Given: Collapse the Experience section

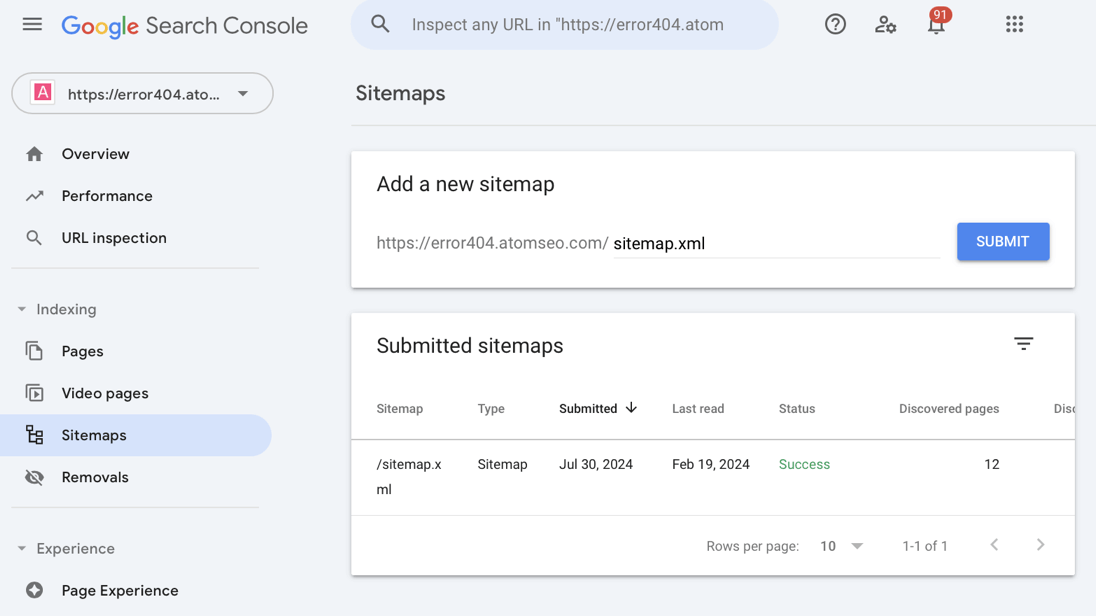Looking at the screenshot, I should (x=22, y=548).
